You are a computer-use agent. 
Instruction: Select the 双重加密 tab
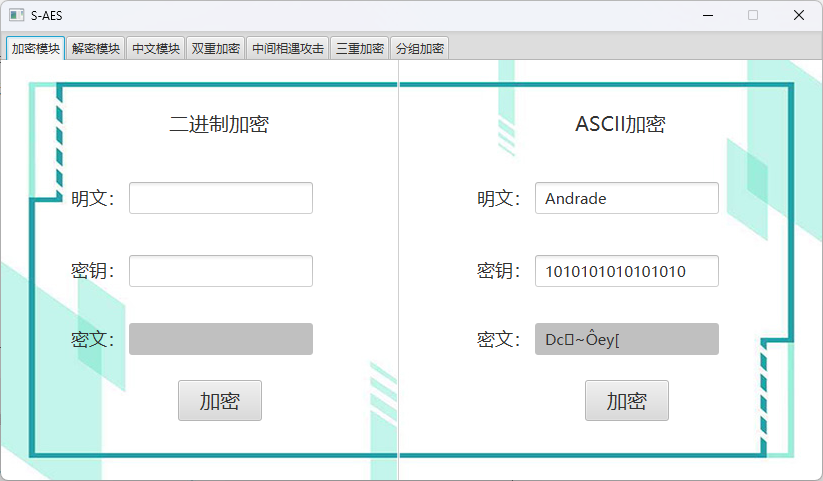point(216,48)
